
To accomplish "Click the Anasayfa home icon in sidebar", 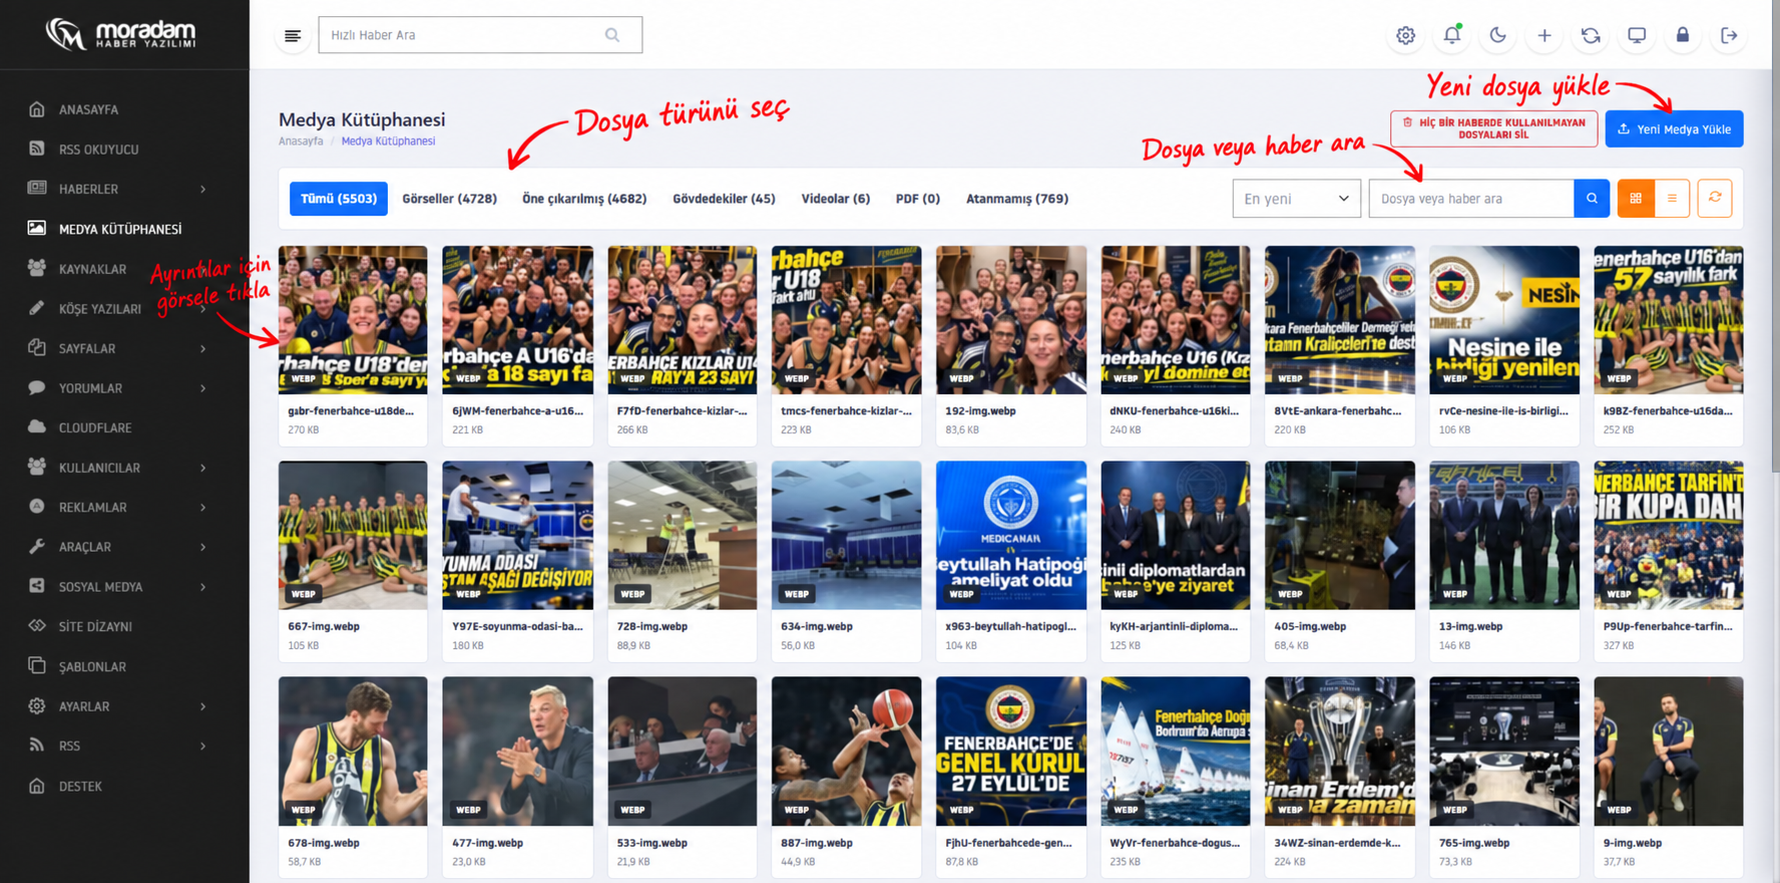I will 37,109.
